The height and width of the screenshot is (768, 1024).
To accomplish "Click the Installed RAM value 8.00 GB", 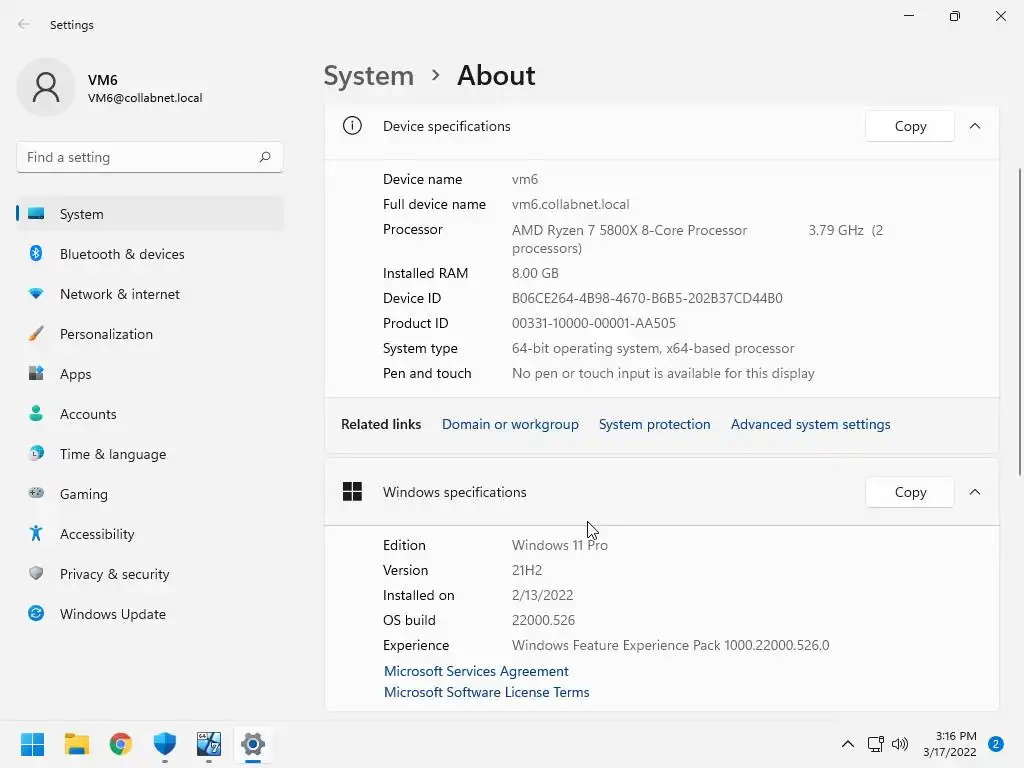I will pos(536,273).
